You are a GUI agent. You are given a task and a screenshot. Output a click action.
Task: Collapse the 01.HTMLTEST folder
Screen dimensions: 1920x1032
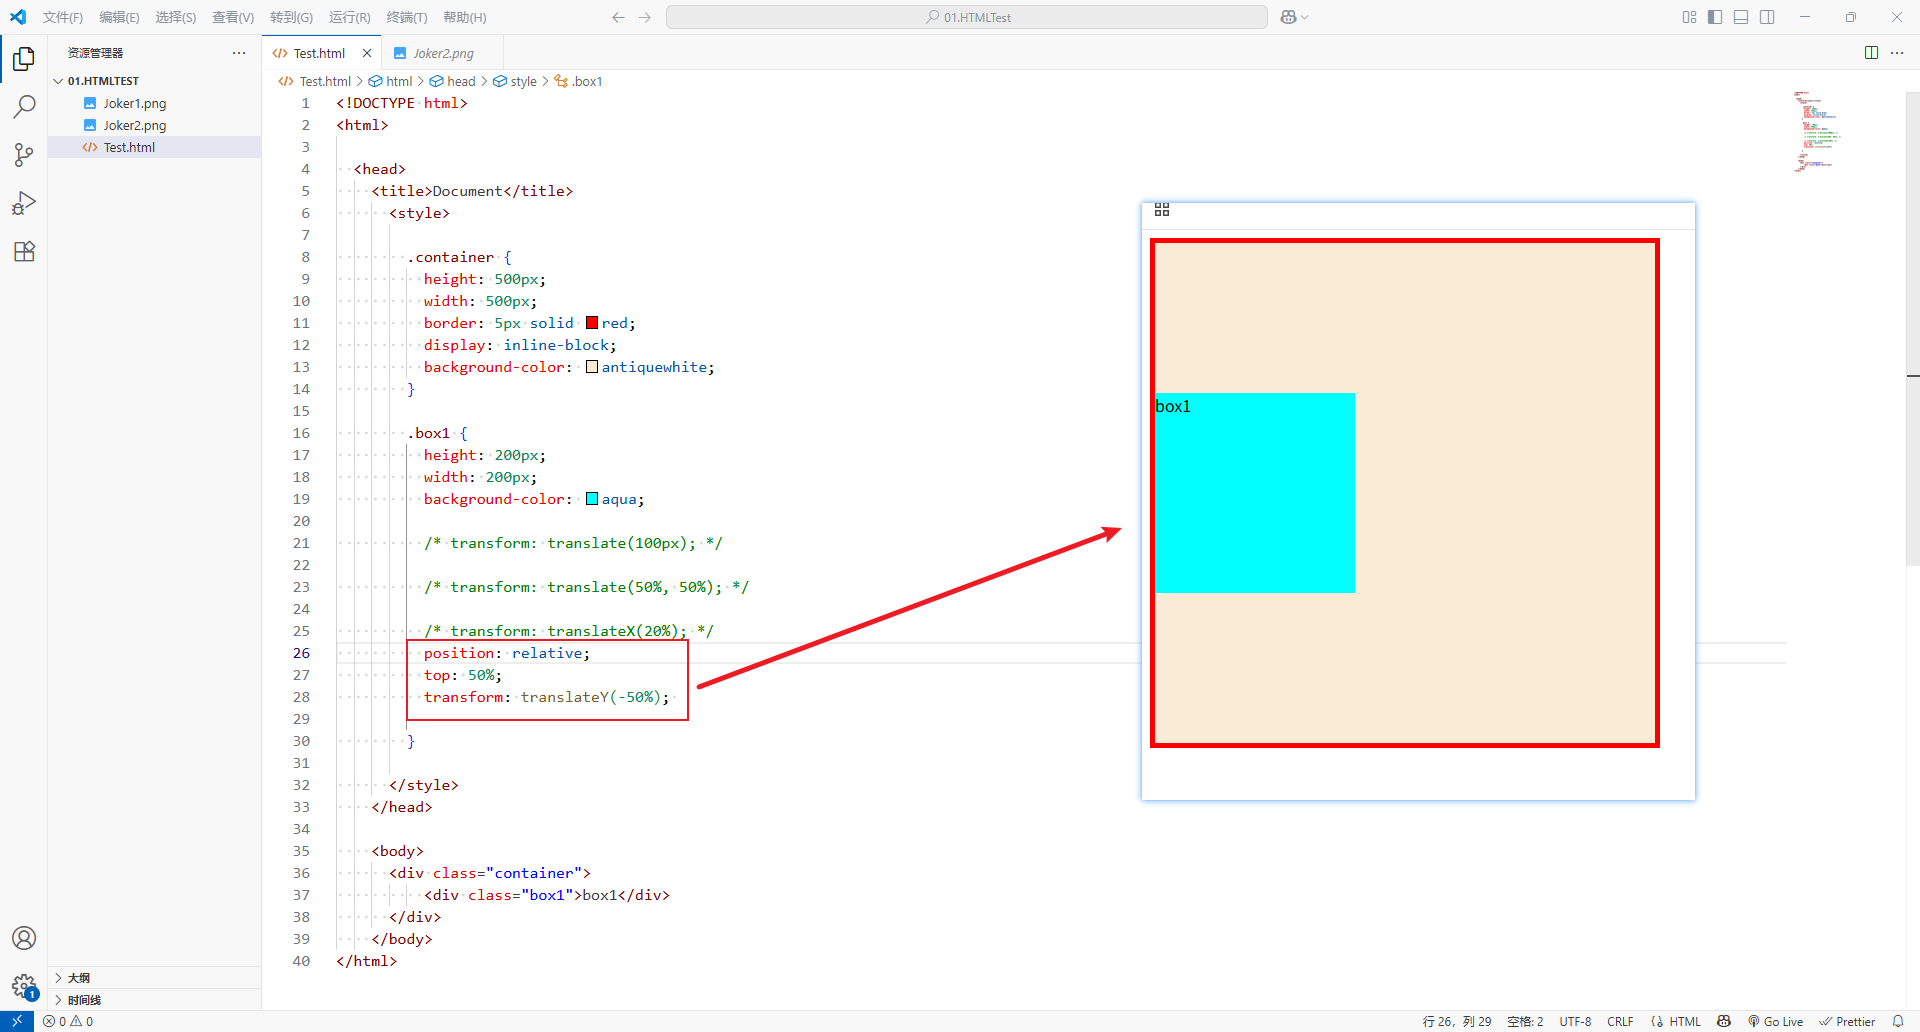pyautogui.click(x=154, y=81)
